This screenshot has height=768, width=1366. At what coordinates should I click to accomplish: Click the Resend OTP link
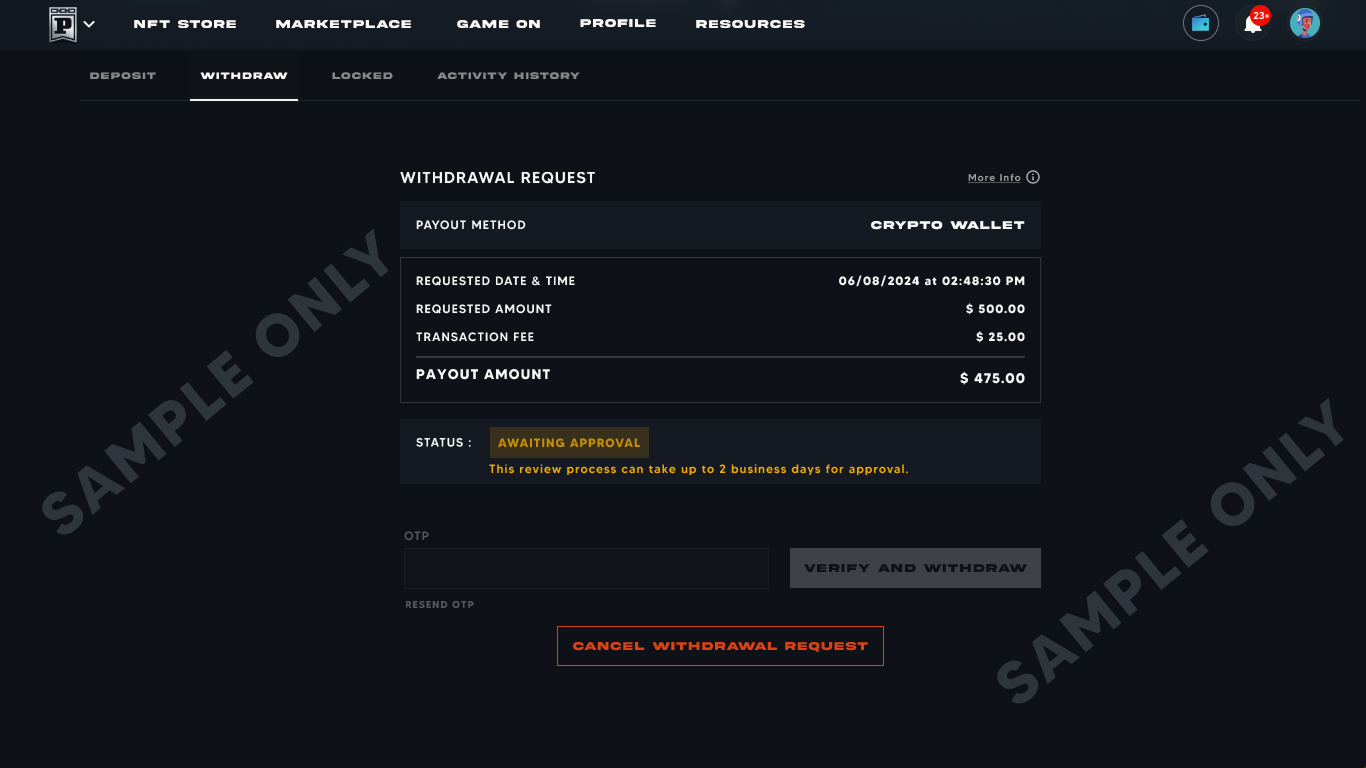tap(439, 605)
